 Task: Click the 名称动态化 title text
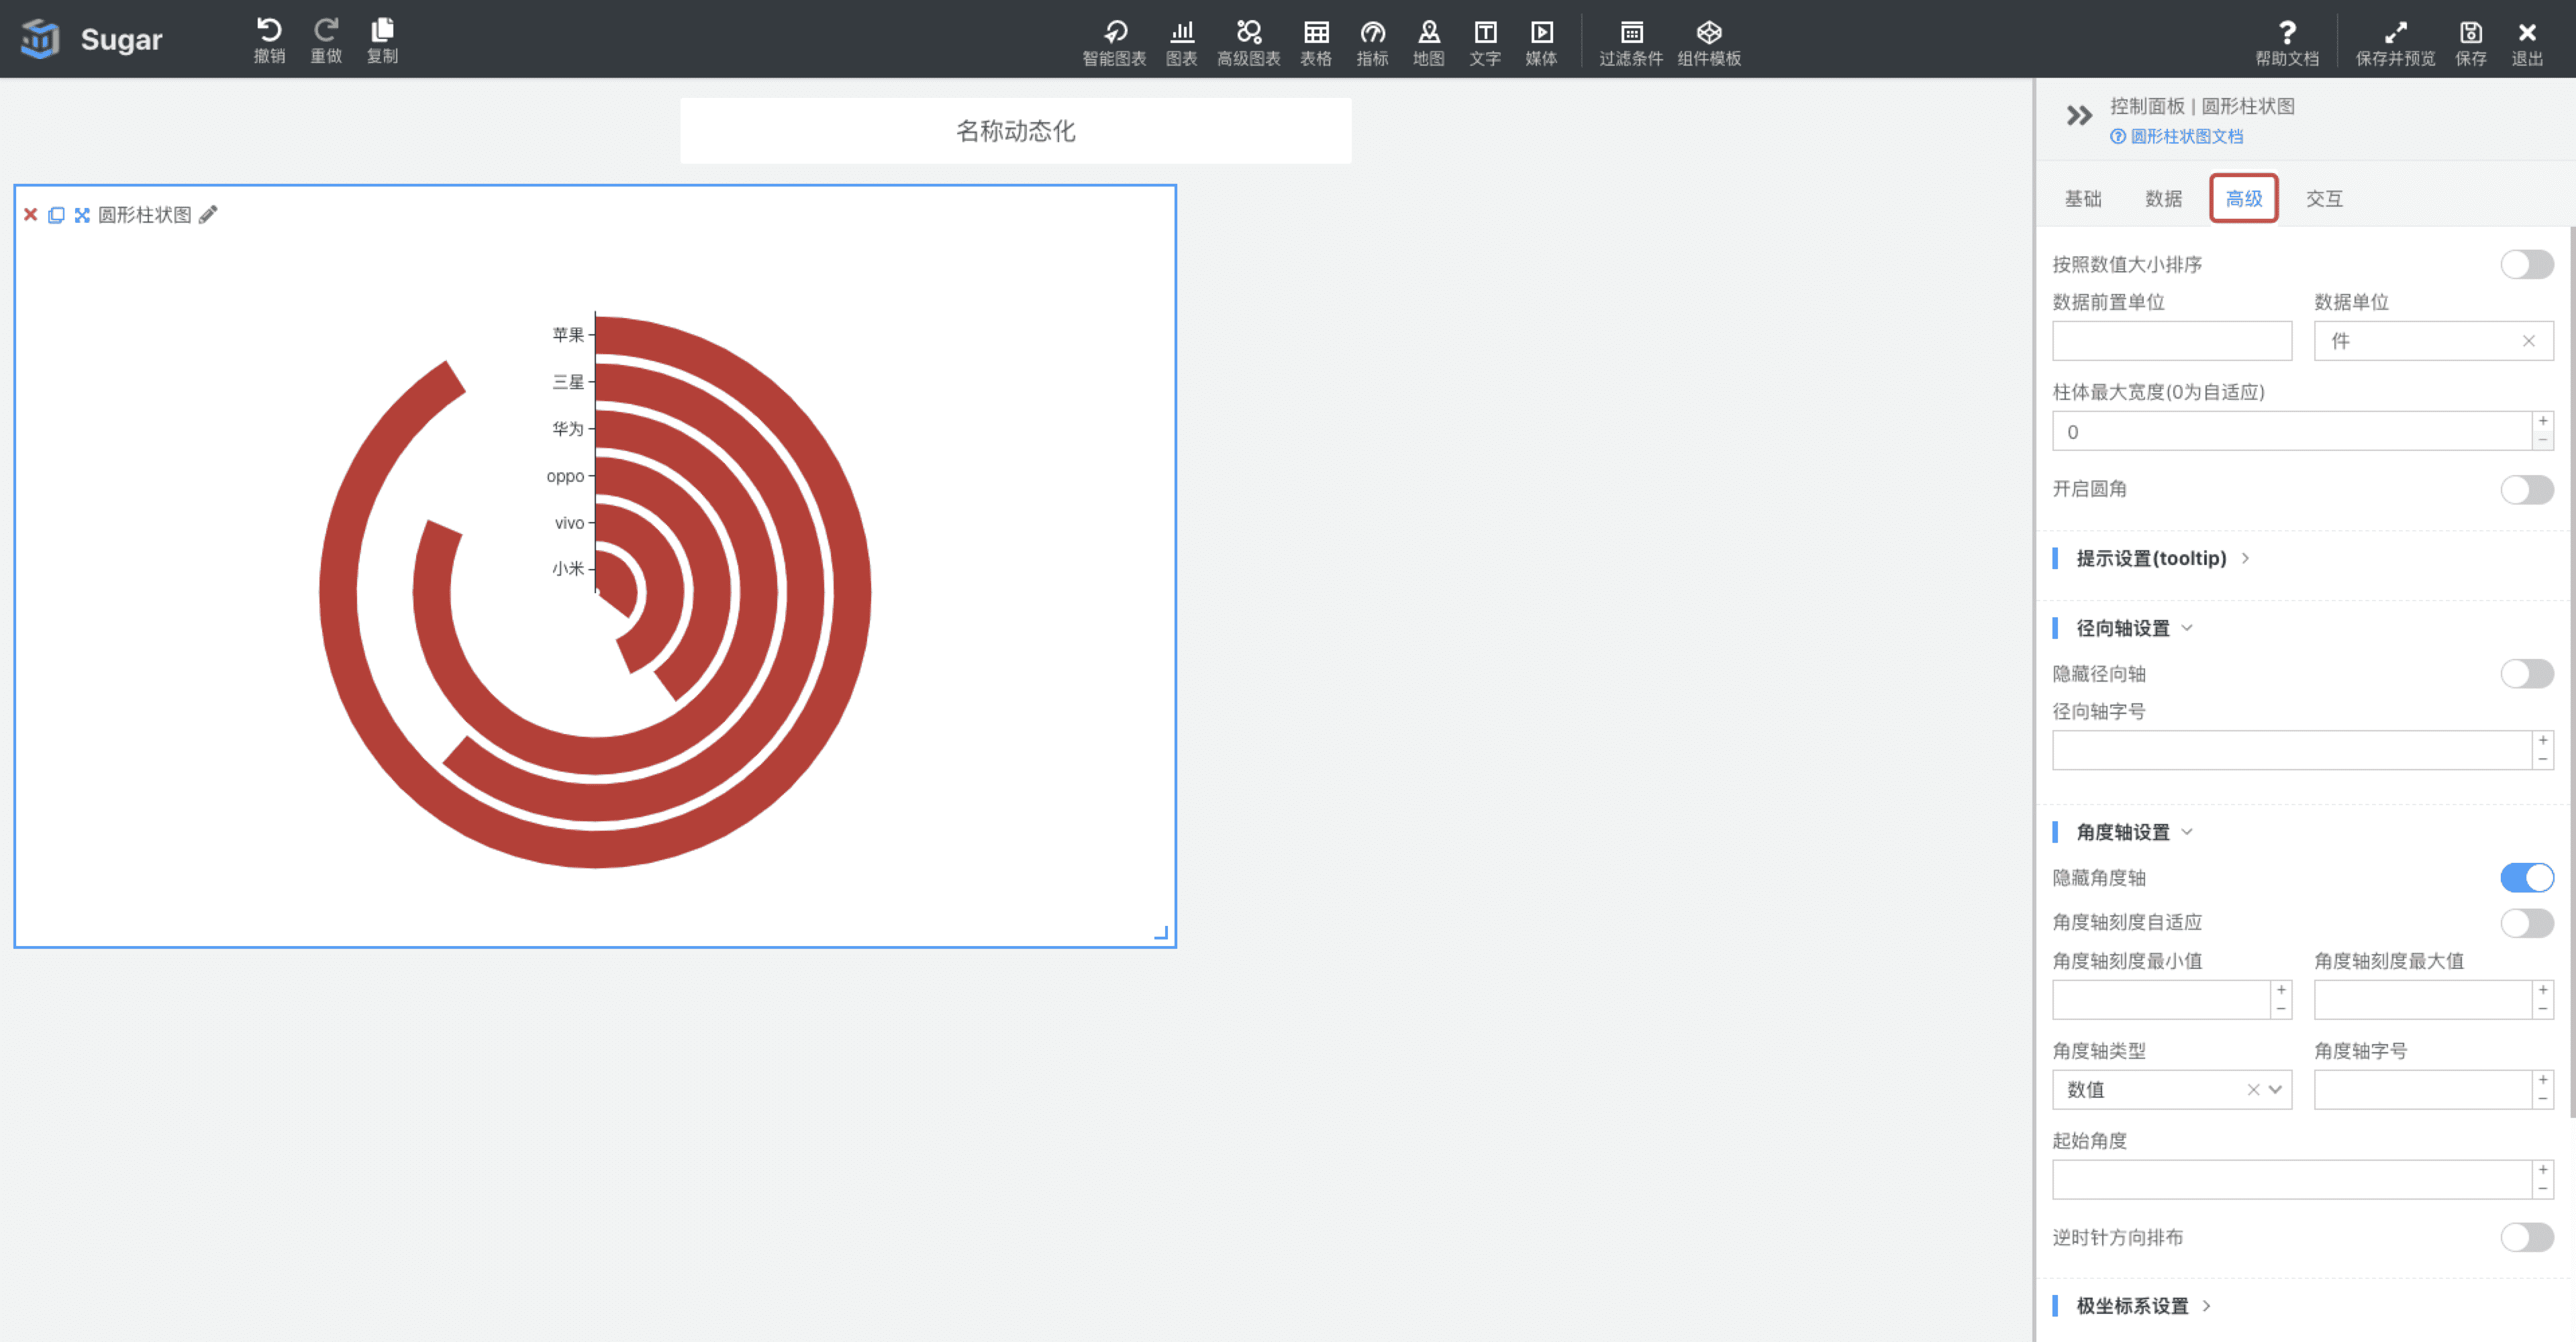(1015, 131)
